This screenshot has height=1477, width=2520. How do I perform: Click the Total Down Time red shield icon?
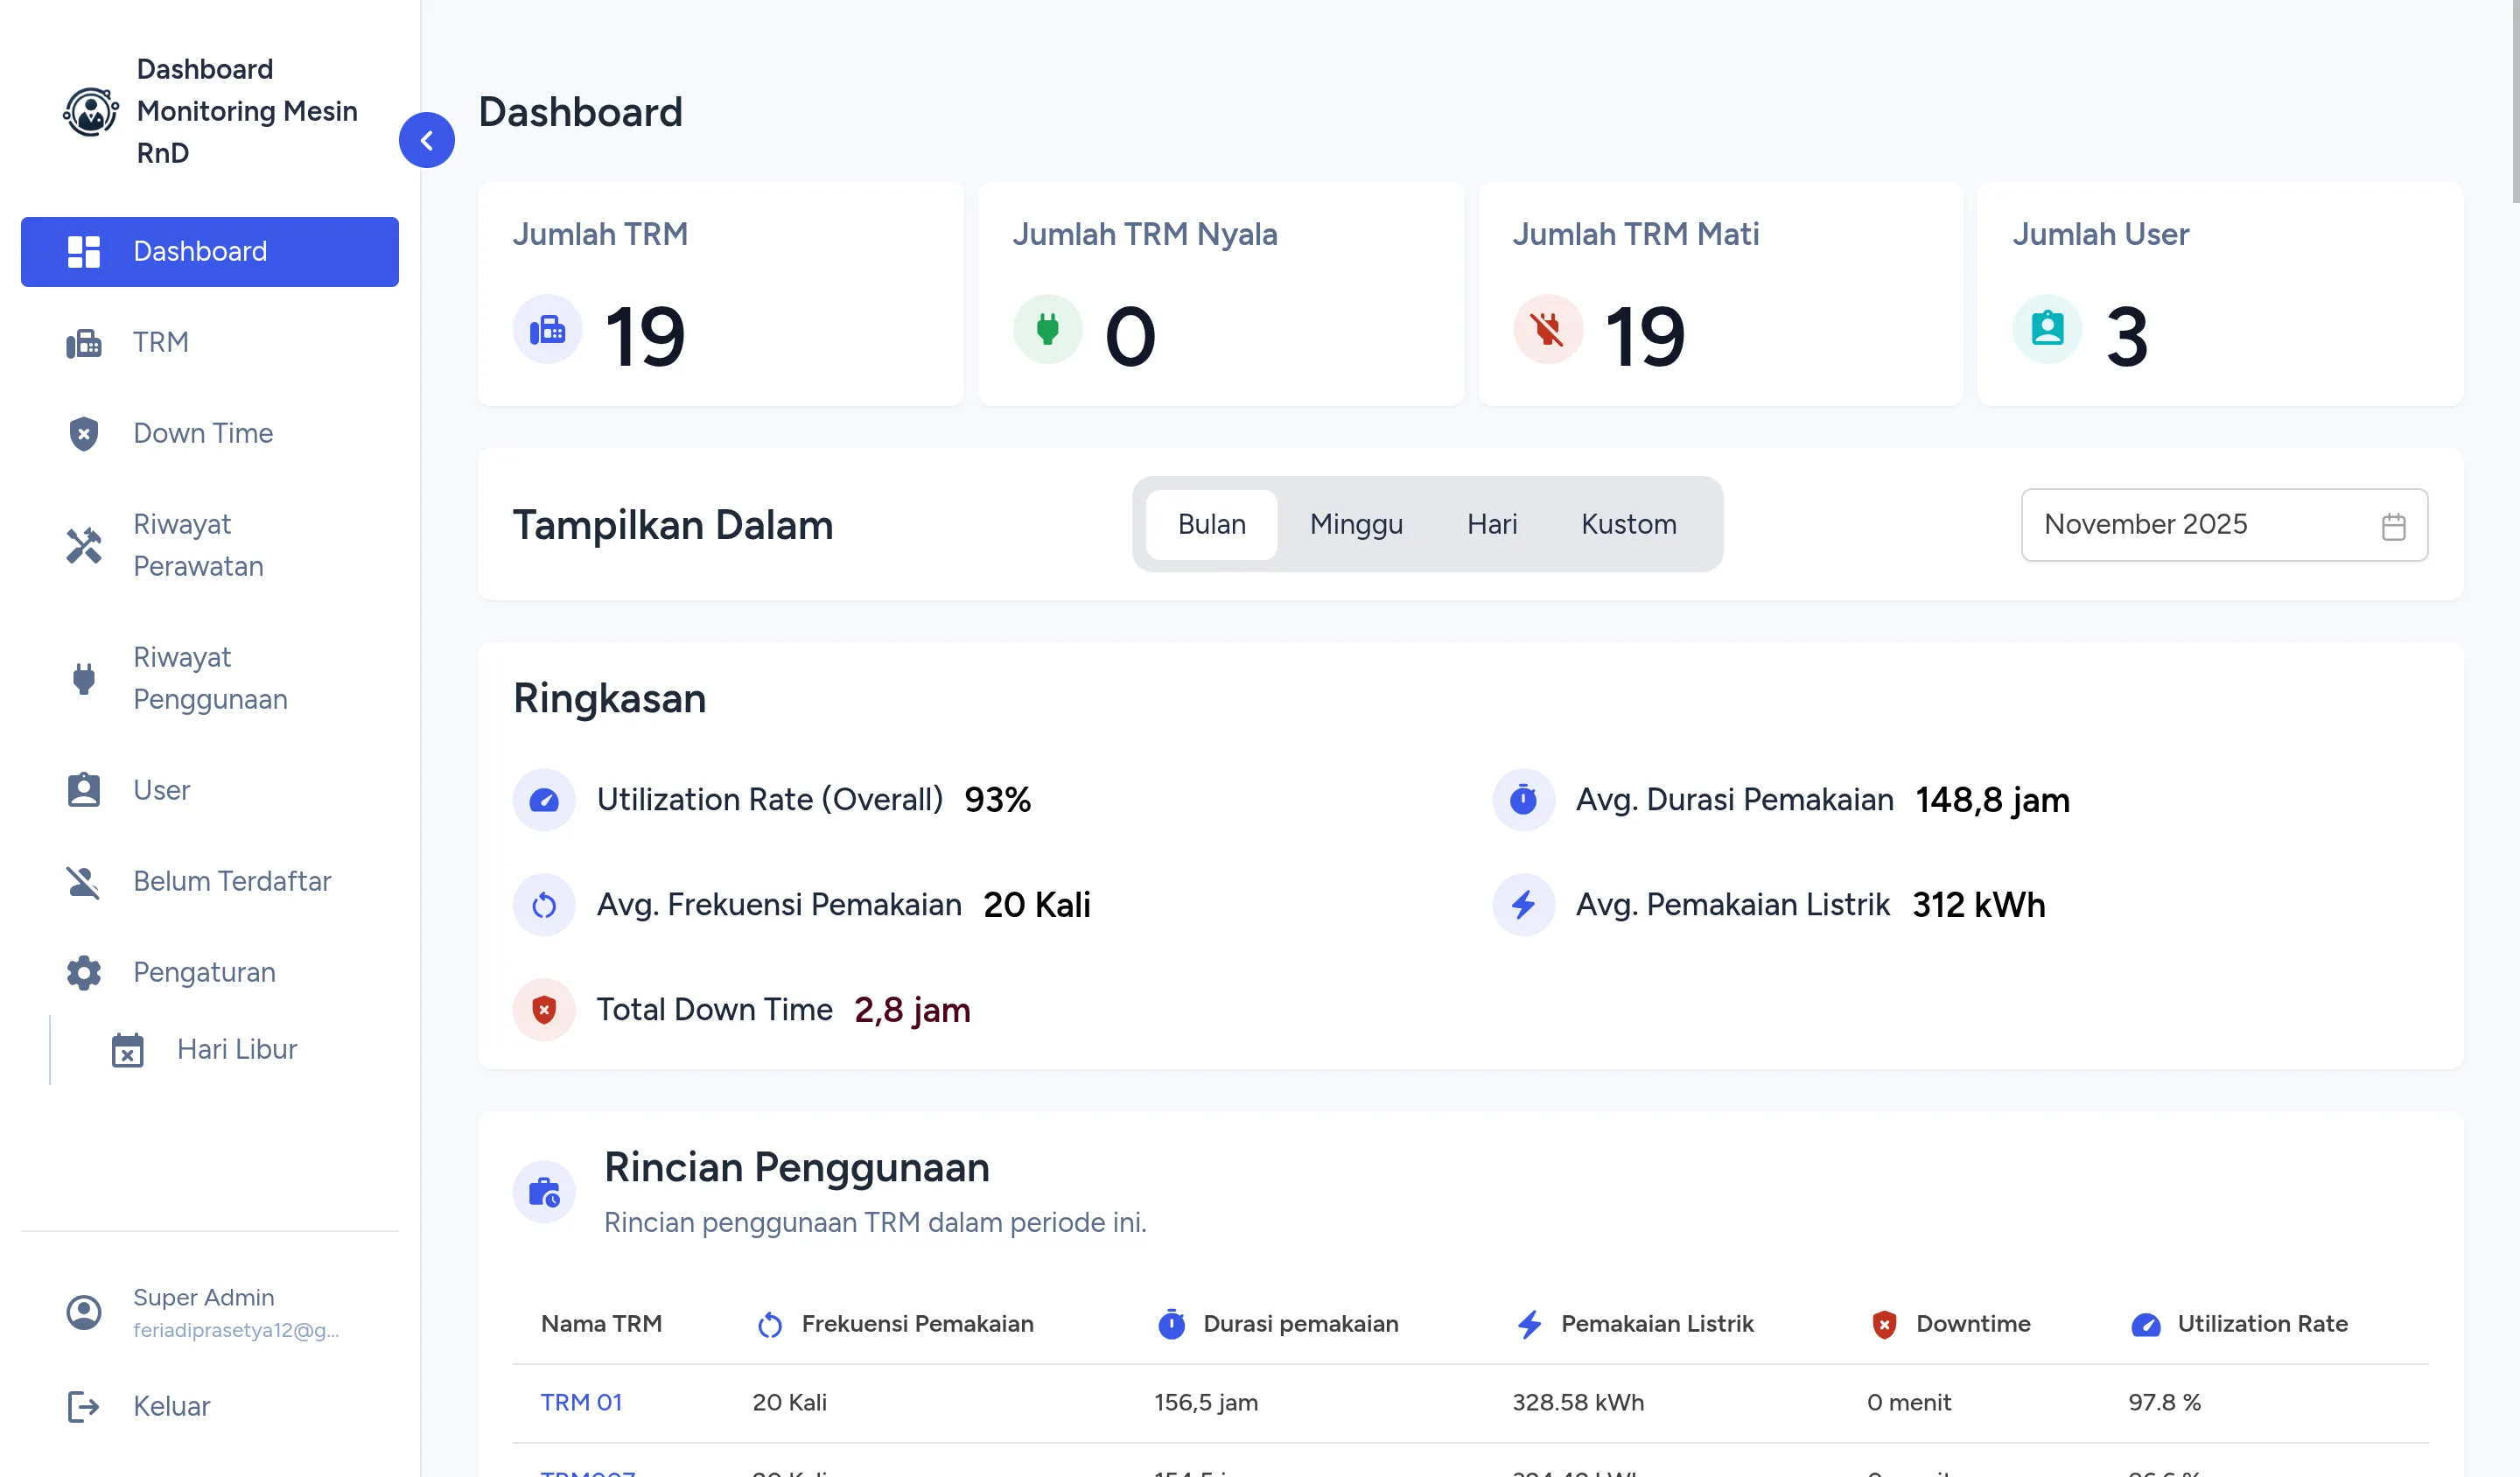point(544,1010)
